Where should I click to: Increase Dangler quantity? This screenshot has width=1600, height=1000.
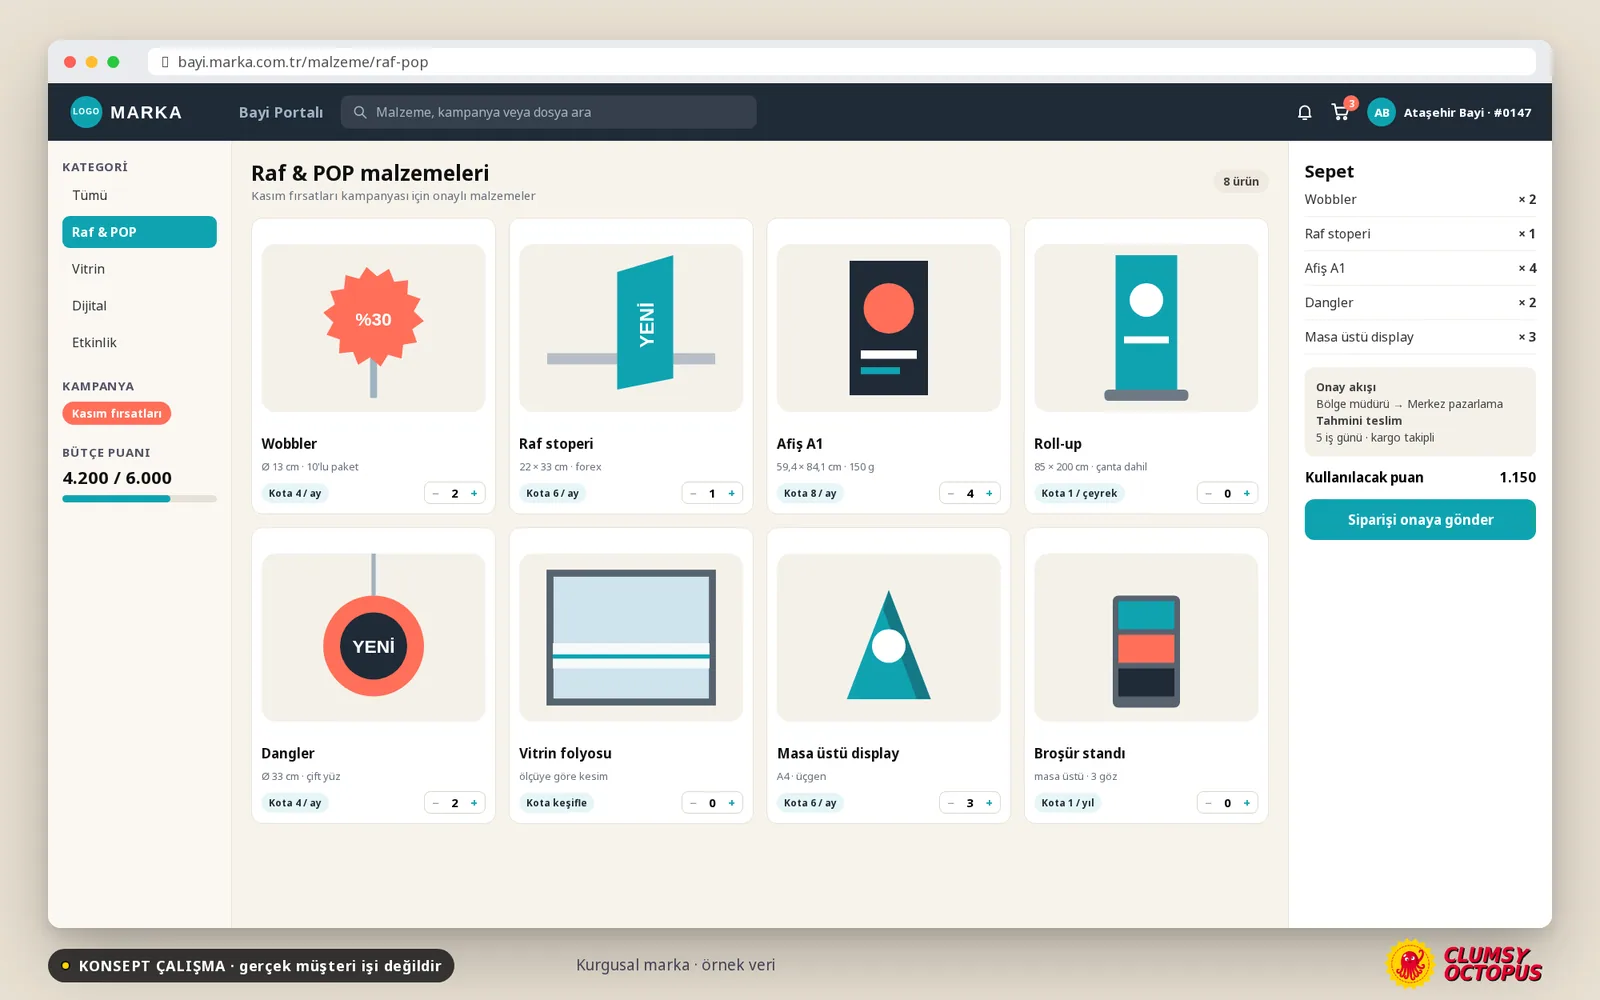(x=474, y=803)
